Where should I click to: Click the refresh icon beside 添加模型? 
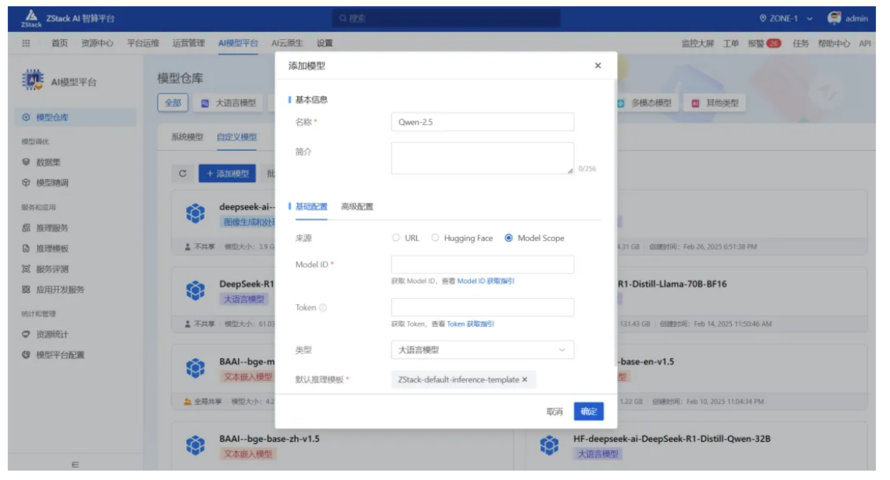click(x=182, y=174)
